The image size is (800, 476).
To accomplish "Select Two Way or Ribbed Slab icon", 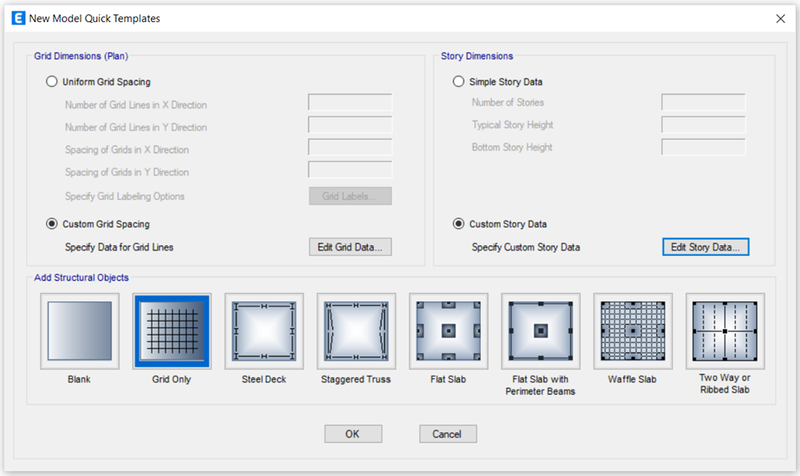I will pos(725,332).
